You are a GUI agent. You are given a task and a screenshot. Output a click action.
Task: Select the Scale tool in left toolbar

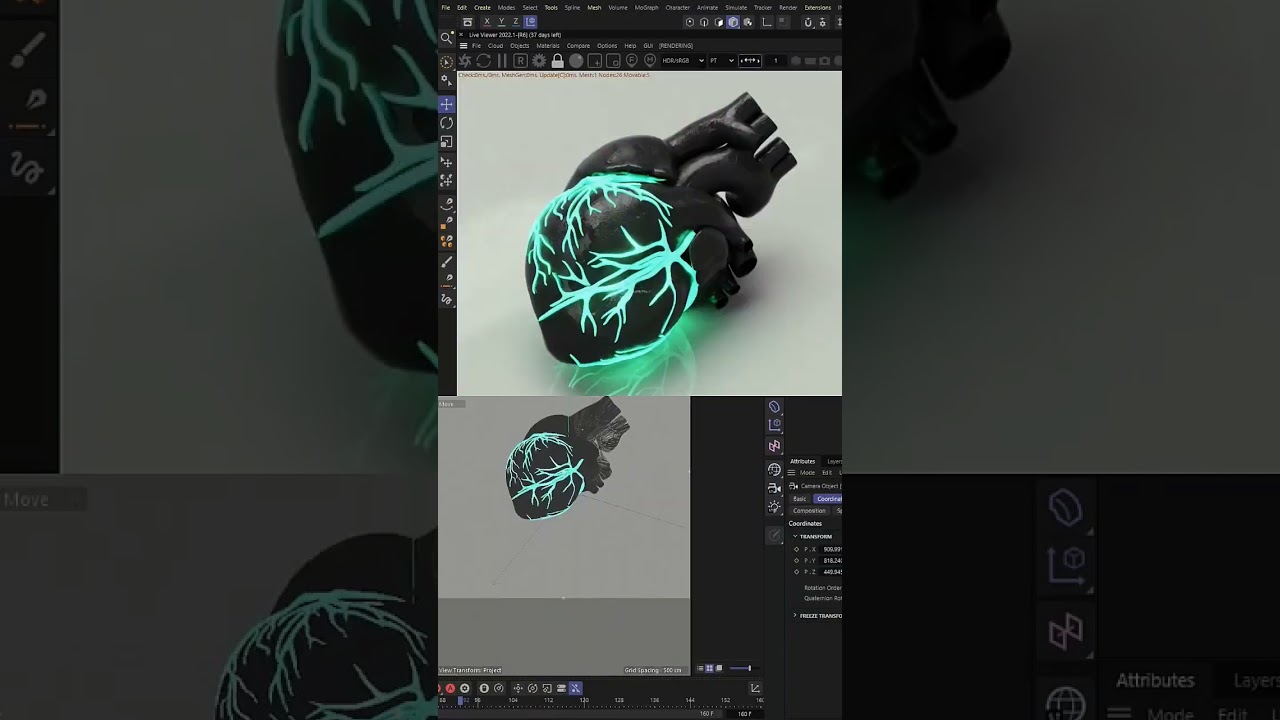446,142
